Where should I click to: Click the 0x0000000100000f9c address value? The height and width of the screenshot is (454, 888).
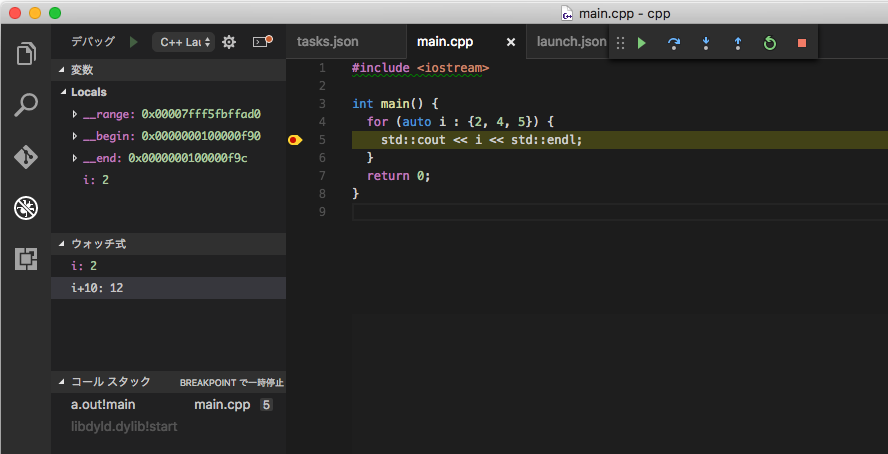(188, 158)
